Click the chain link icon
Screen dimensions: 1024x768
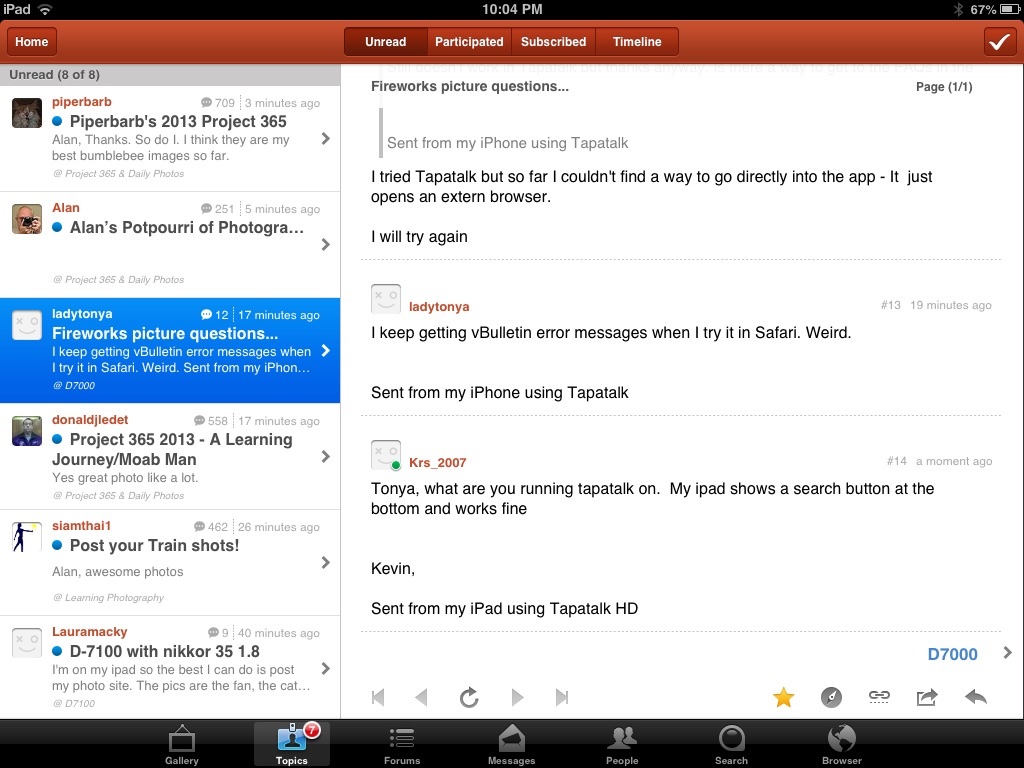coord(879,698)
